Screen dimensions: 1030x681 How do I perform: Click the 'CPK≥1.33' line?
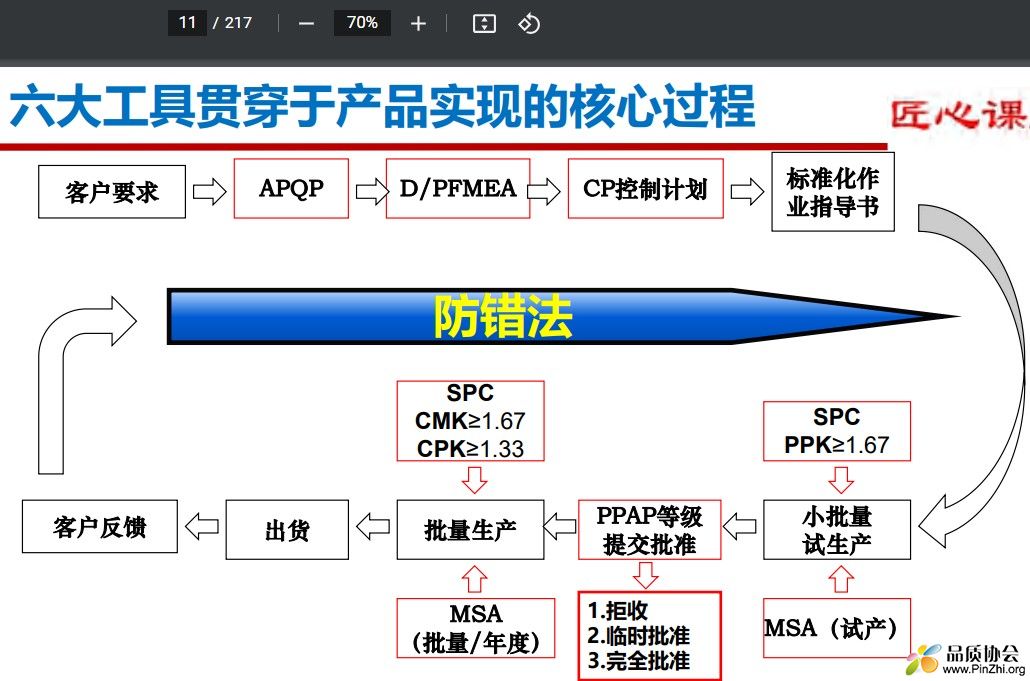pos(470,449)
